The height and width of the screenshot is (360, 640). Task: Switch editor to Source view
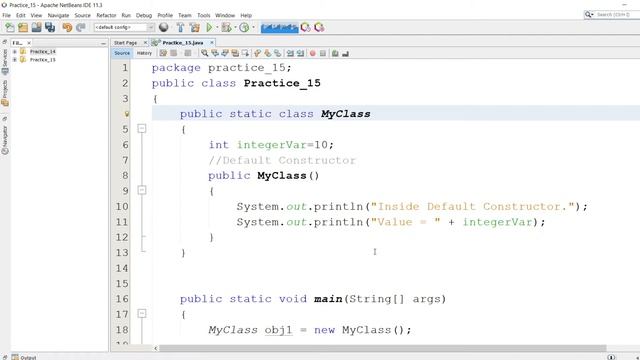click(x=122, y=53)
